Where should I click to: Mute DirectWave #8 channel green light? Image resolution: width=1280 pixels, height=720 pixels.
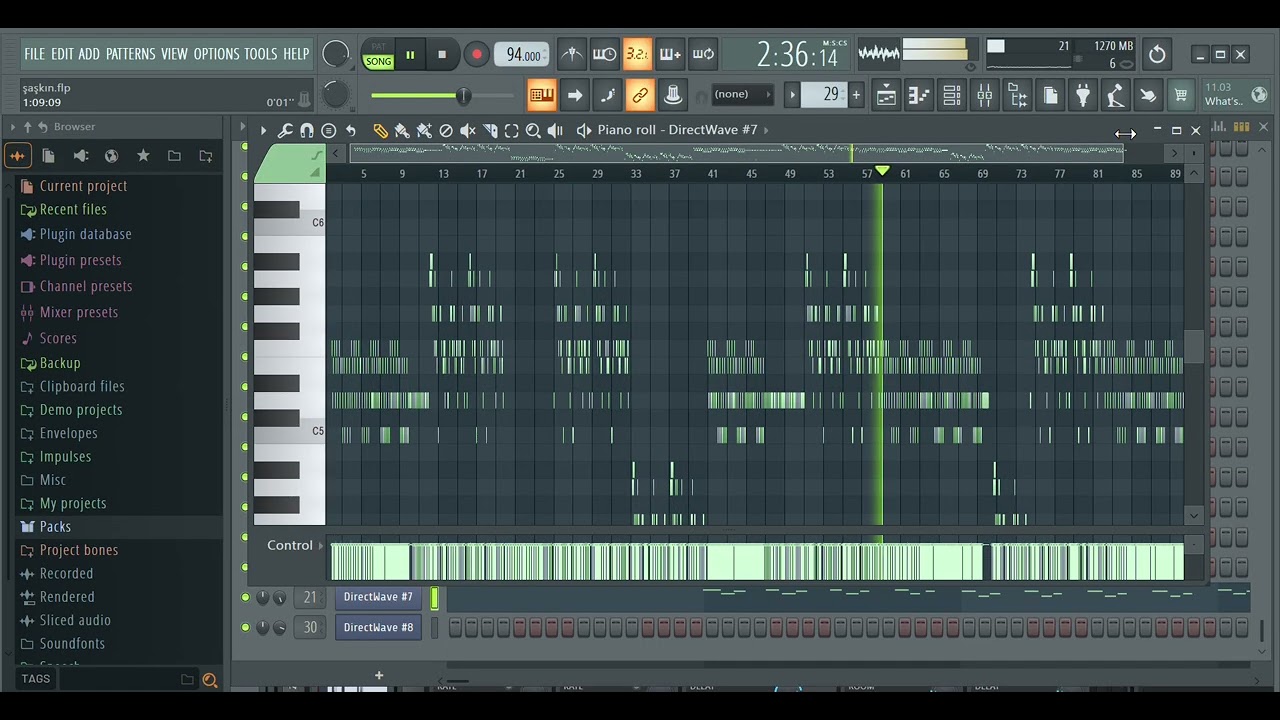coord(245,627)
